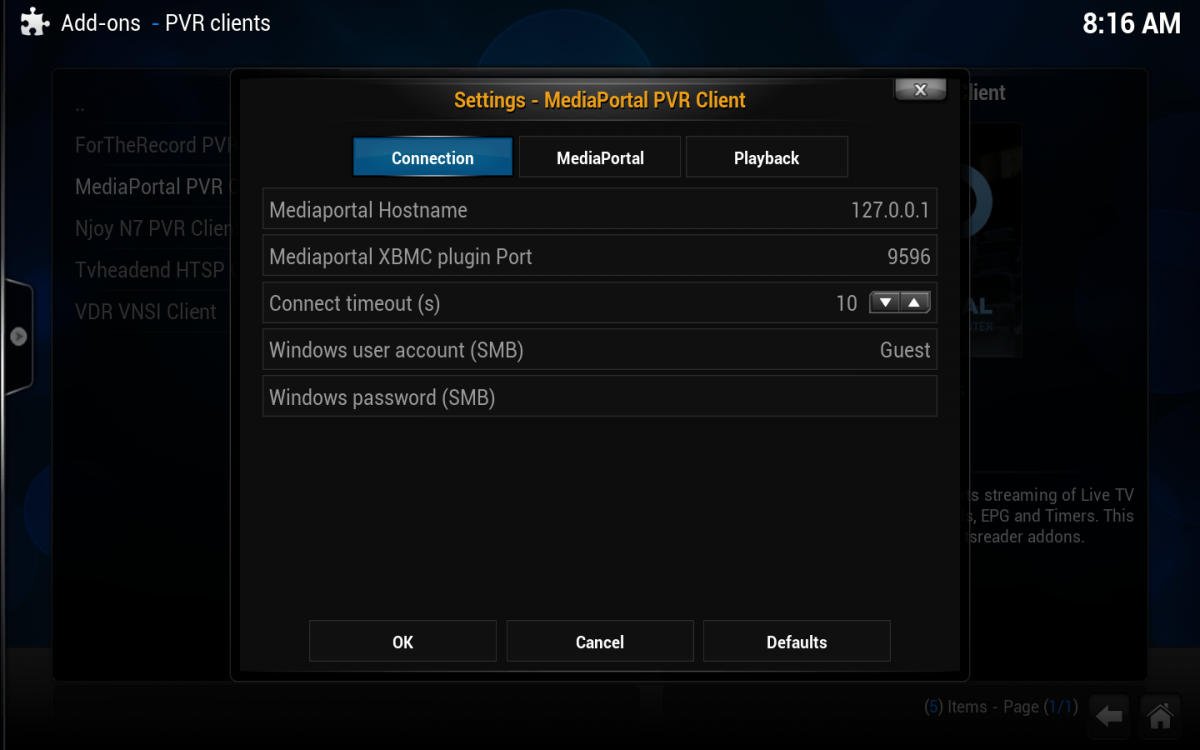Select the Connection tab
Viewport: 1200px width, 750px height.
(432, 157)
